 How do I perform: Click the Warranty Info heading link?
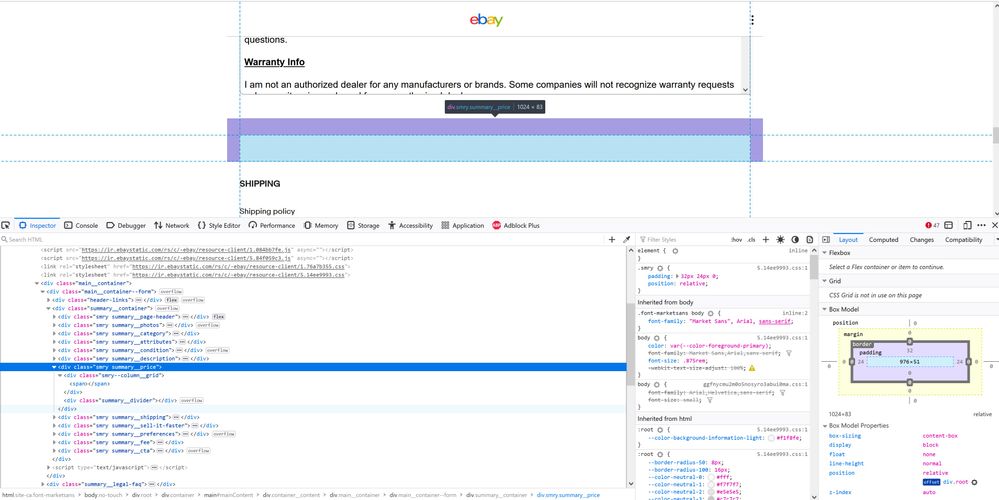[x=274, y=62]
